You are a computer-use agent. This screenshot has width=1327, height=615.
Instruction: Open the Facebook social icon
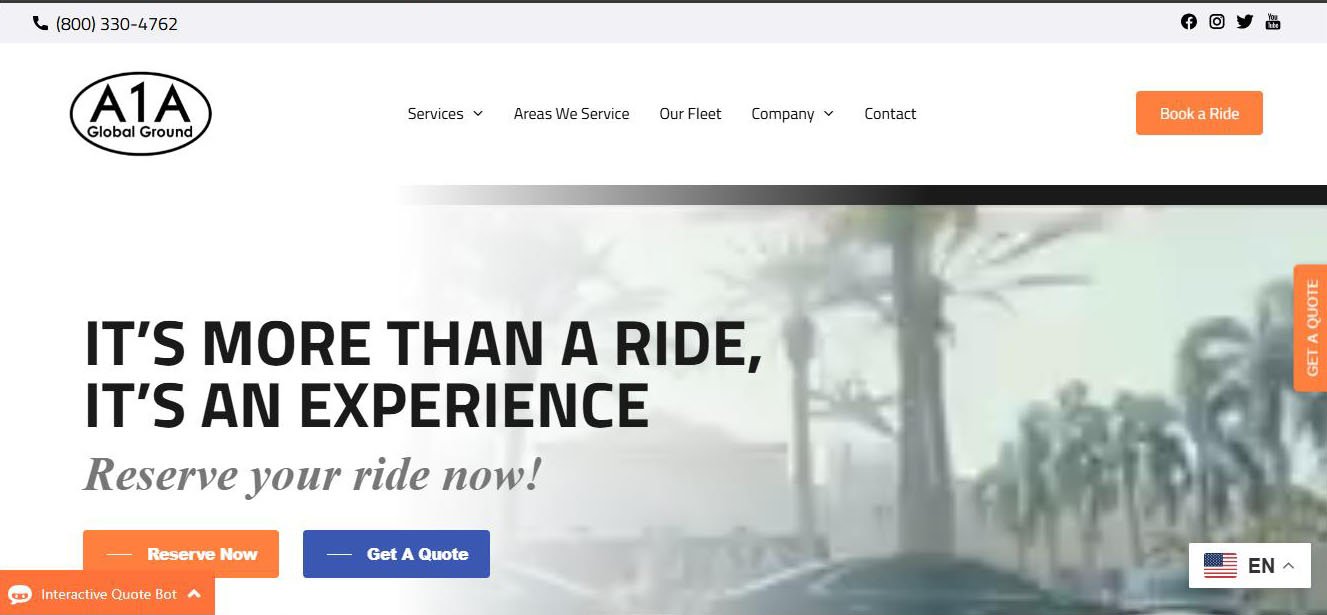[1188, 22]
